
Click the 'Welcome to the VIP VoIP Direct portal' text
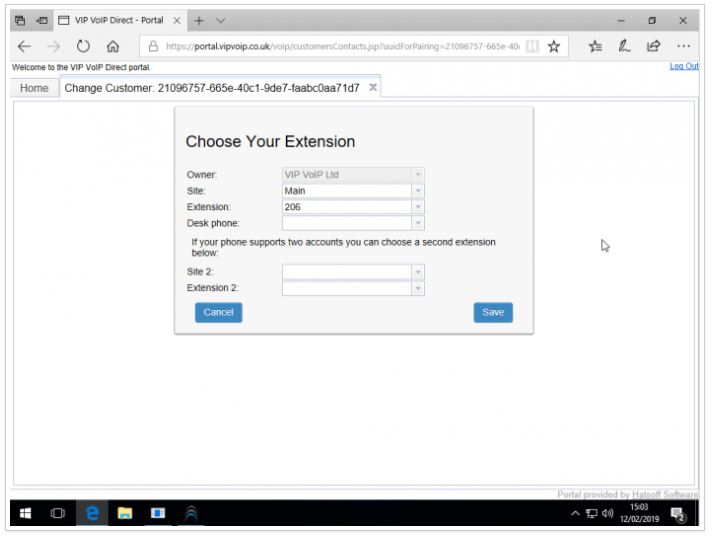click(81, 67)
